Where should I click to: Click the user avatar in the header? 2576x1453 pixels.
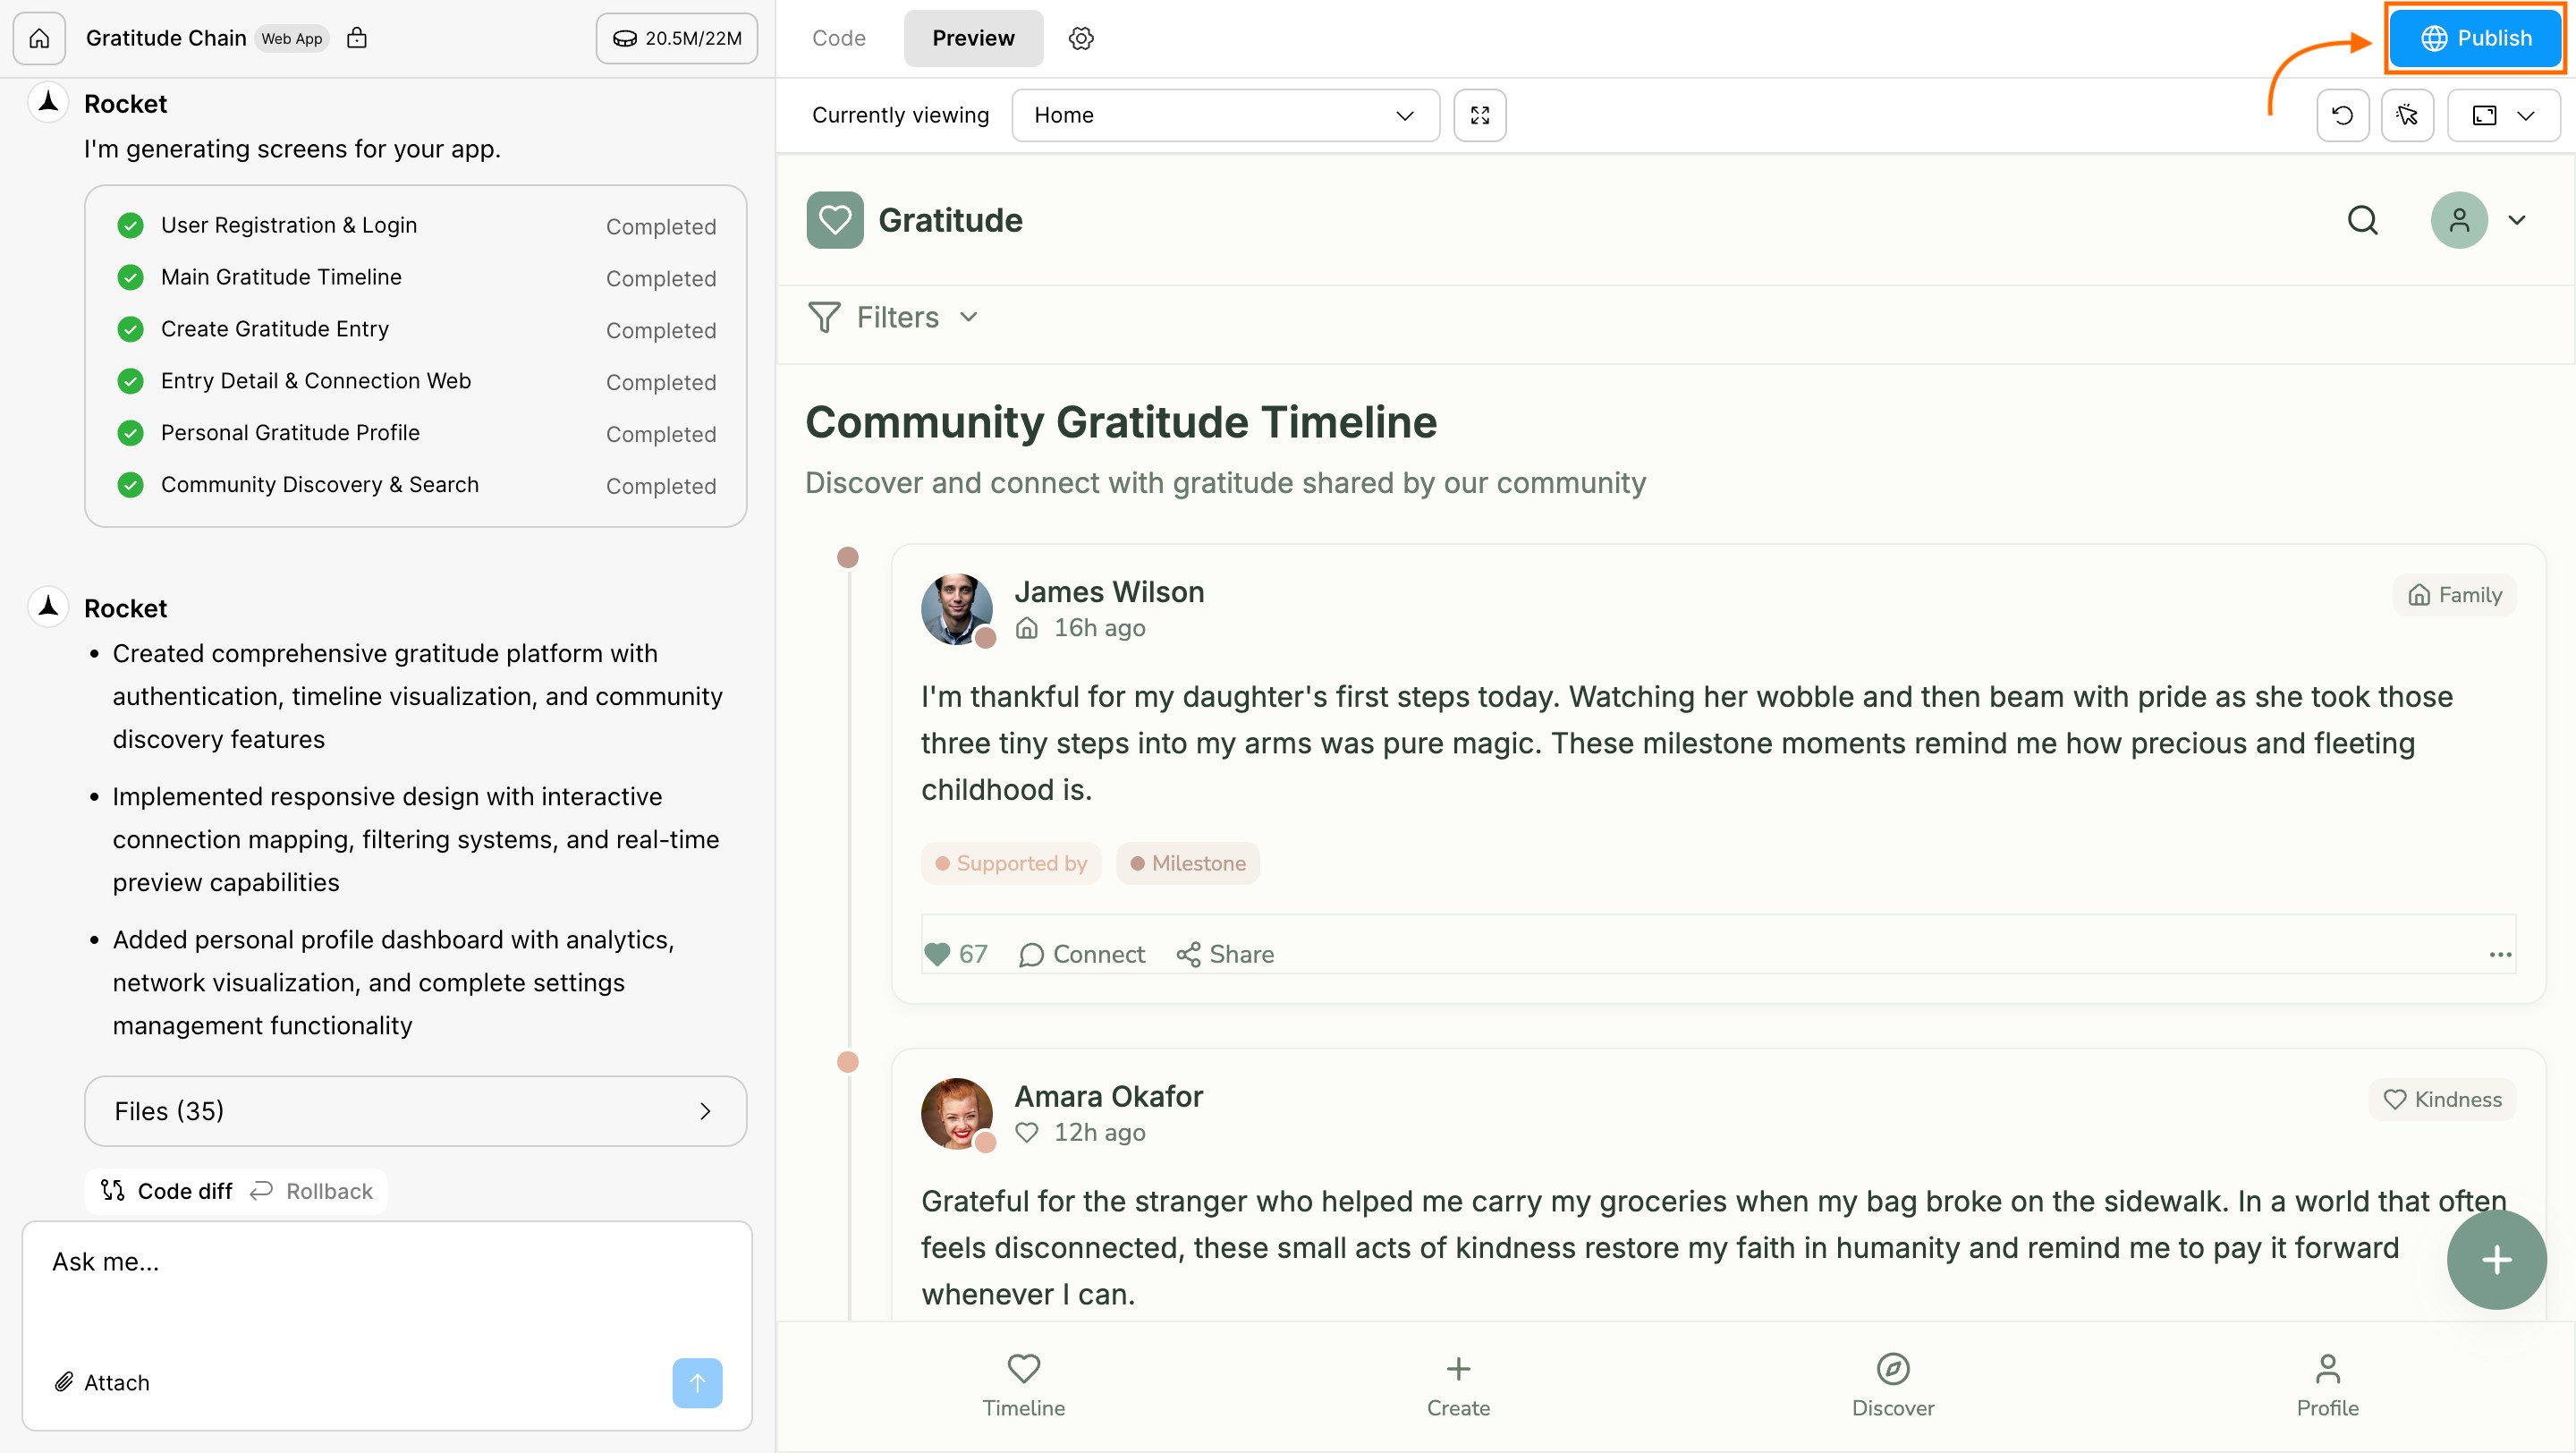tap(2459, 220)
